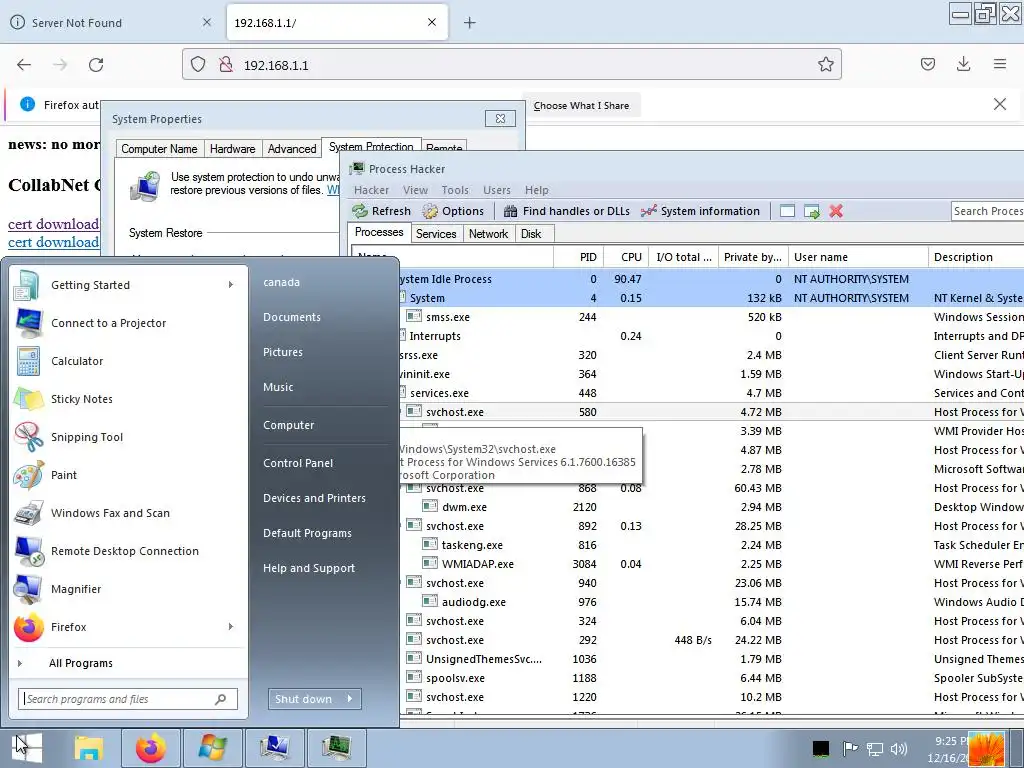The height and width of the screenshot is (768, 1024).
Task: Select the spoolsv.exe process row
Action: pyautogui.click(x=712, y=678)
